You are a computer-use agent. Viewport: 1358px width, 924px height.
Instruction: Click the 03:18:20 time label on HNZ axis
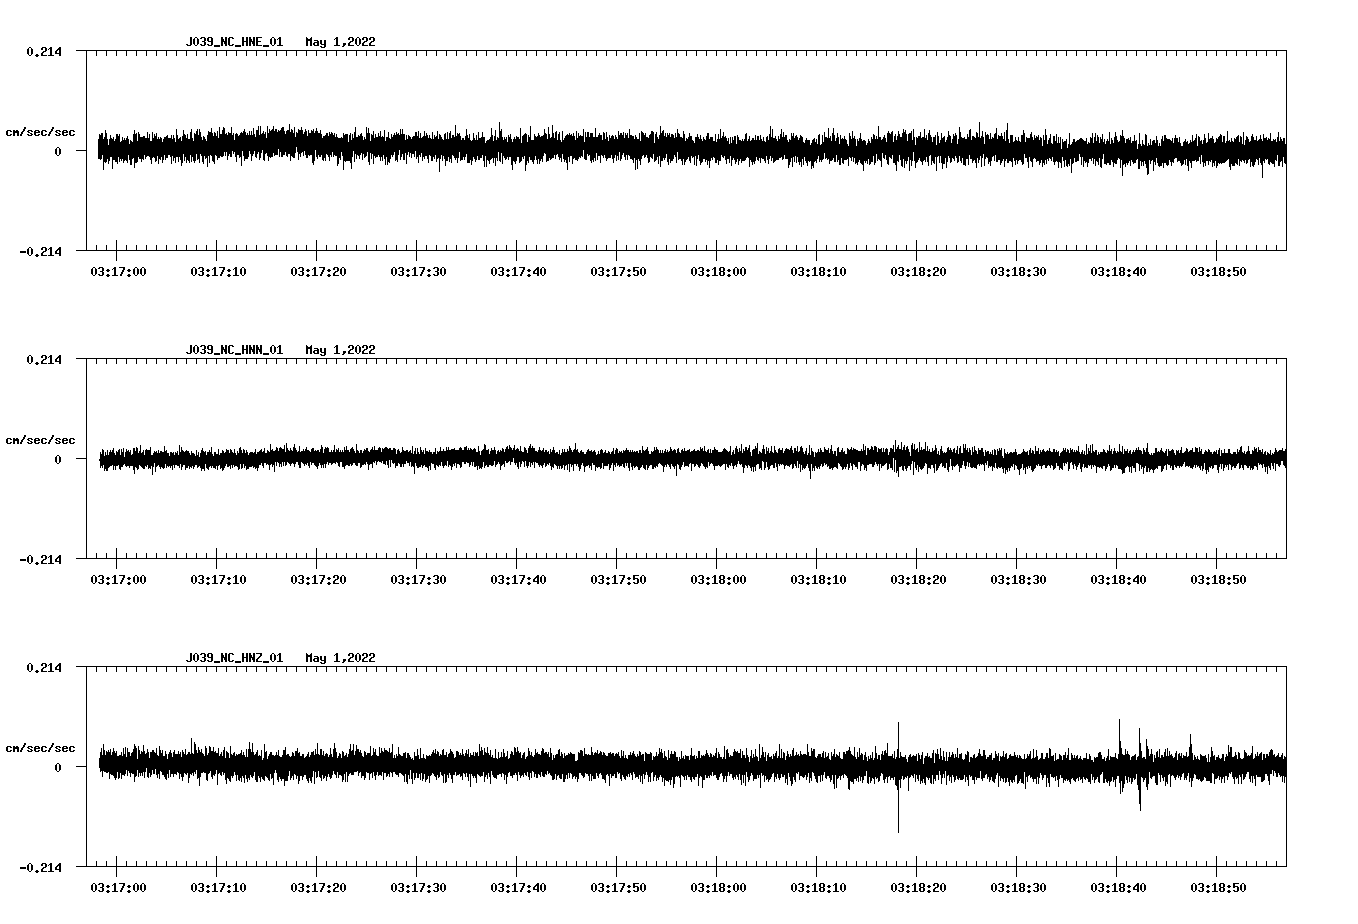tap(918, 888)
